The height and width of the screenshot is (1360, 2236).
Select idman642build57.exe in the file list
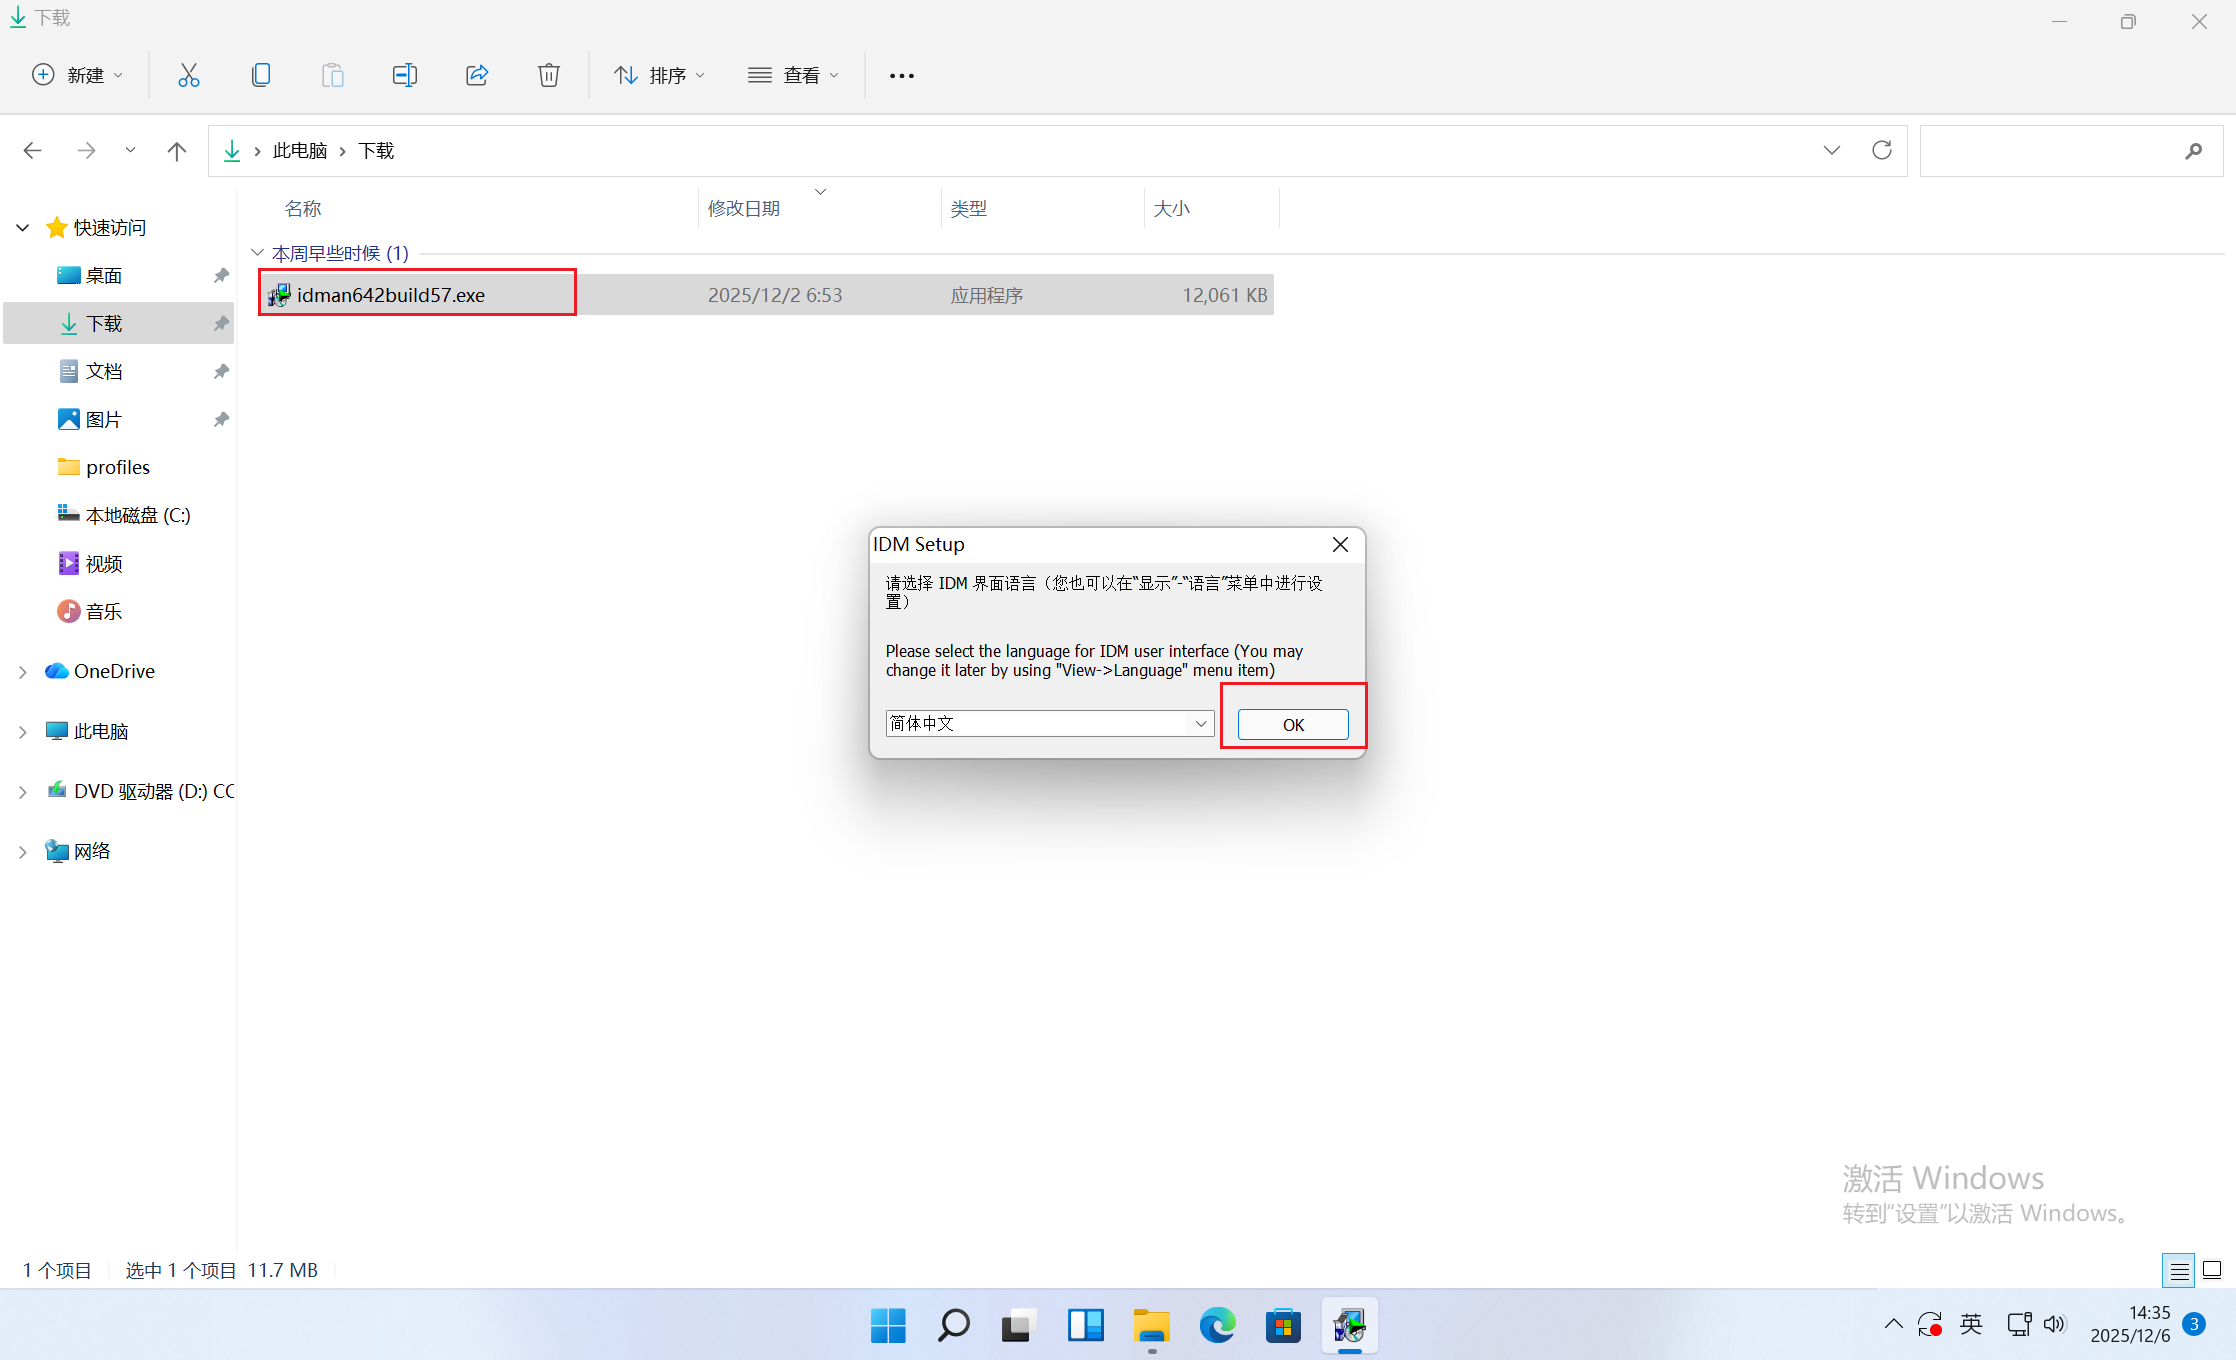[x=391, y=295]
